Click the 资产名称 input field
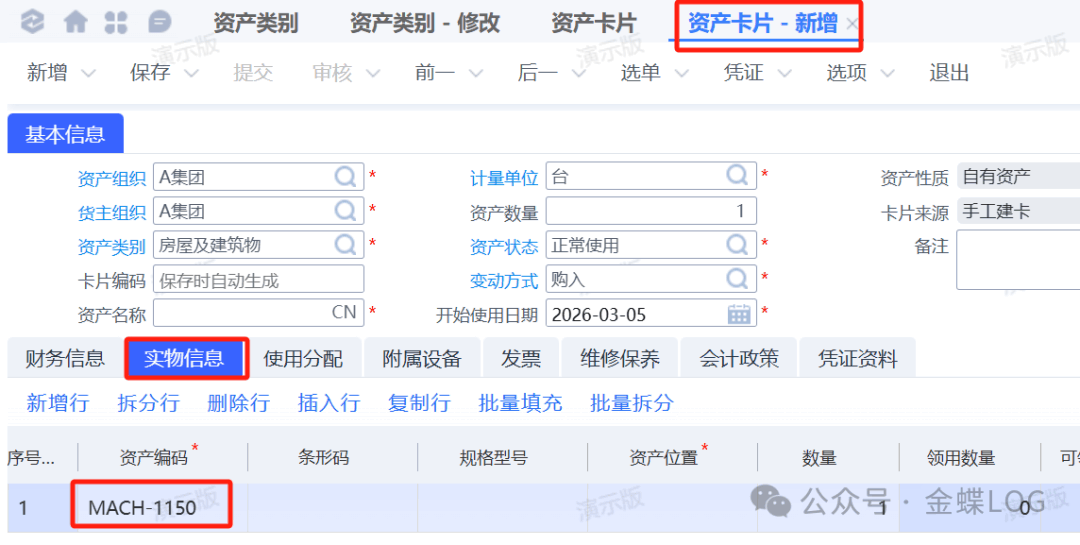The image size is (1080, 545). 240,313
